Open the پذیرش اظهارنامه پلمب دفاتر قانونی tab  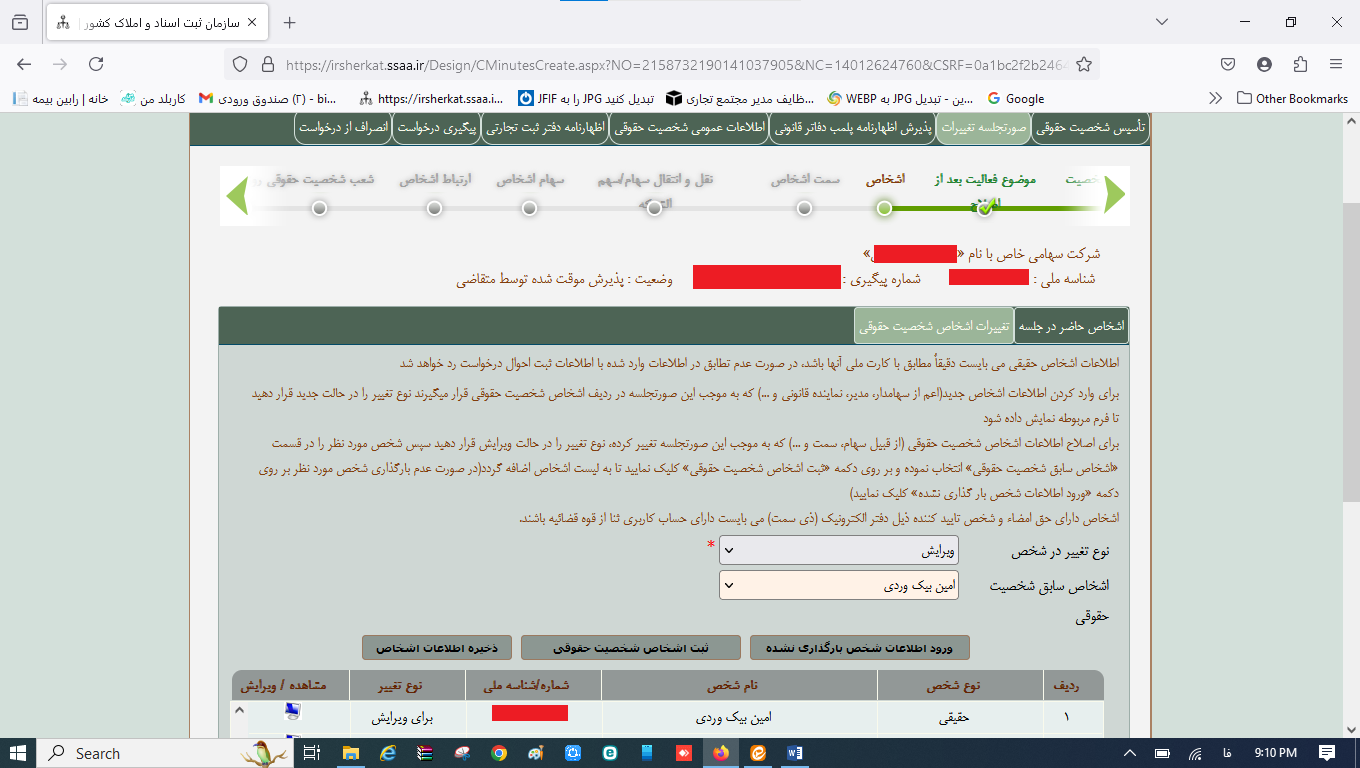click(x=853, y=128)
